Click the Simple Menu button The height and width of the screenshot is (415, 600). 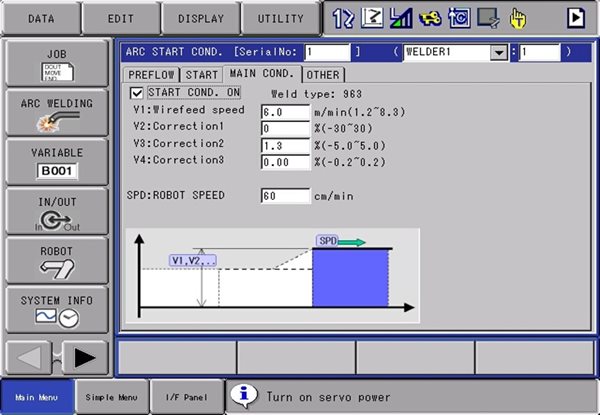pyautogui.click(x=113, y=397)
